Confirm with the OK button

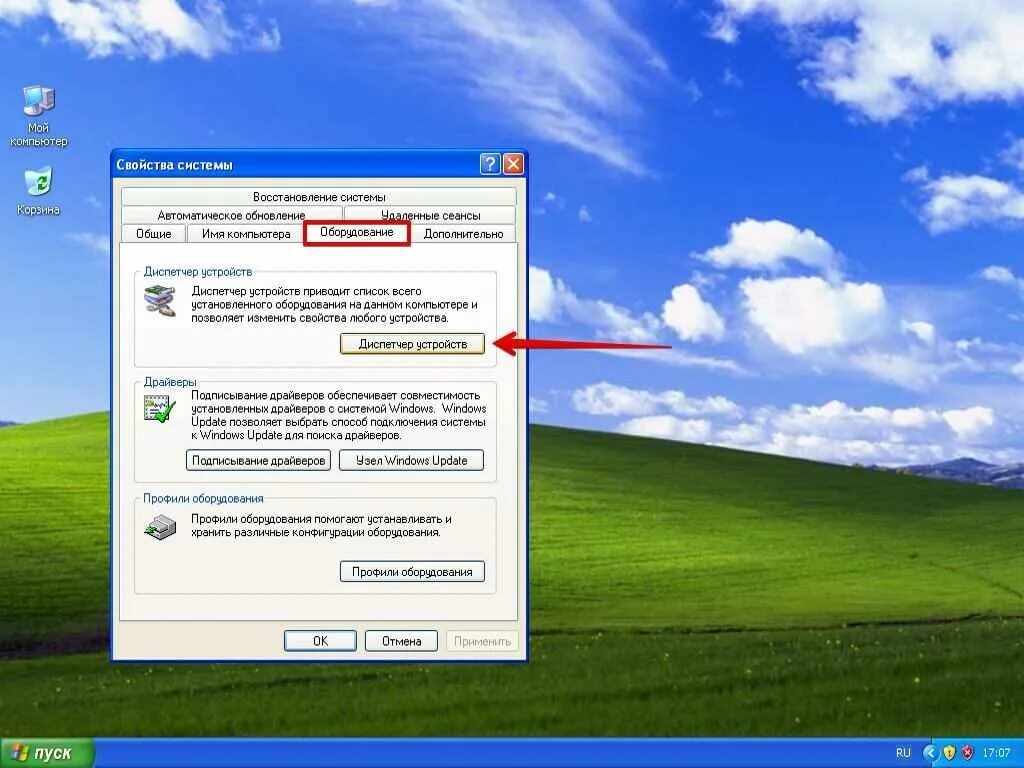(320, 641)
